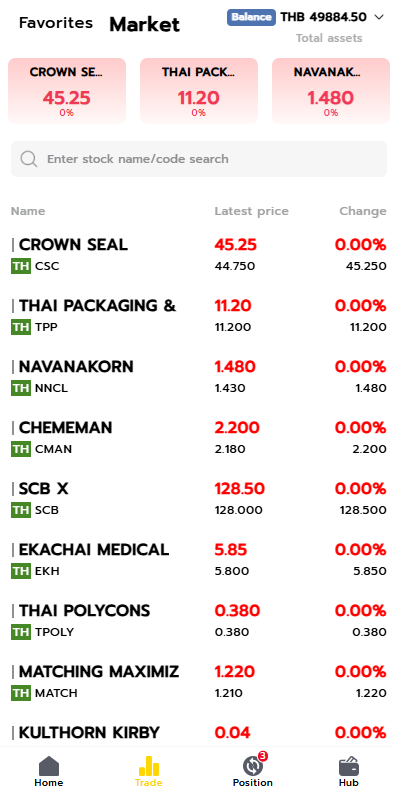Select the Trade bar chart icon
This screenshot has height=793, width=394.
pos(149,766)
